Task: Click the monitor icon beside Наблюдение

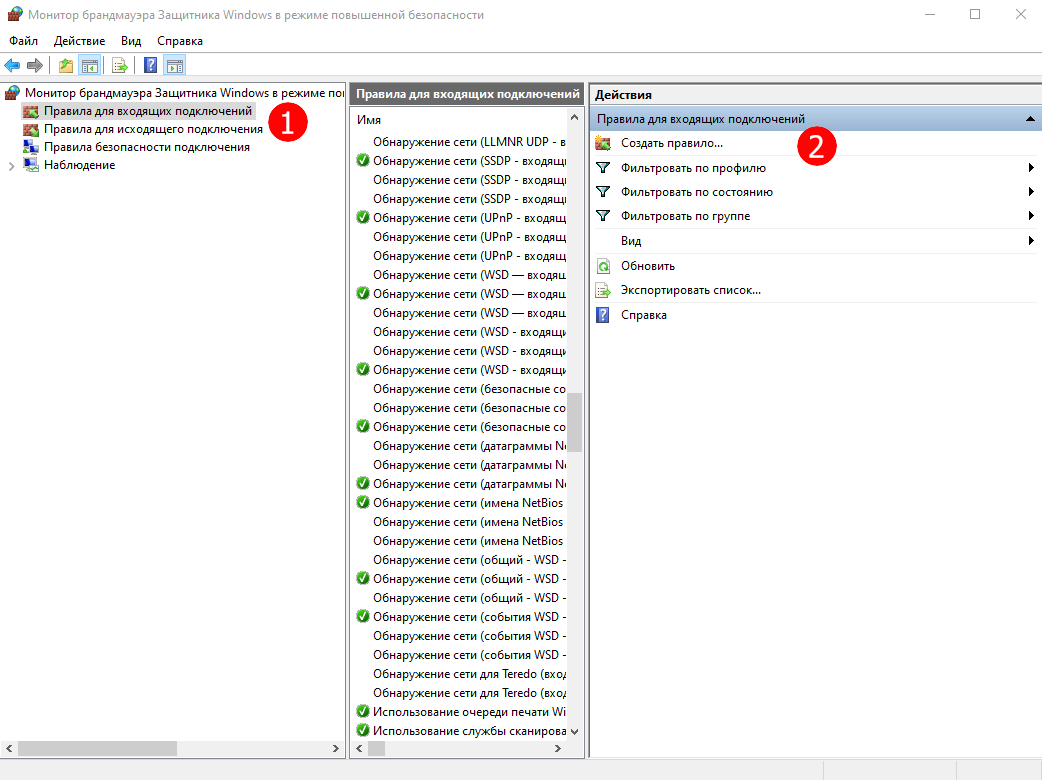Action: (x=31, y=165)
